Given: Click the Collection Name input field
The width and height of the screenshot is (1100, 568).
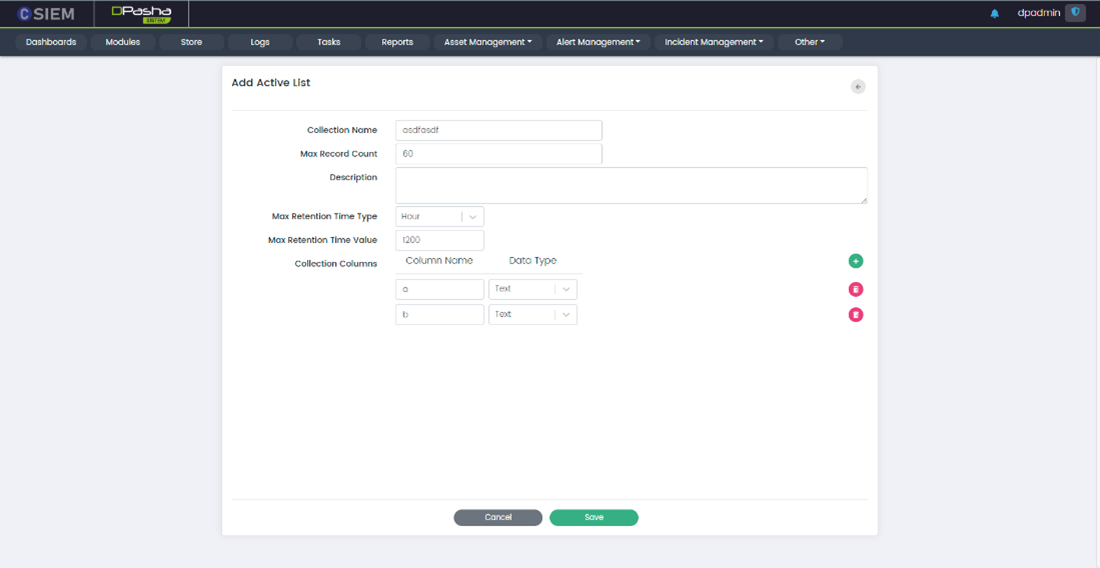Looking at the screenshot, I should [x=498, y=130].
